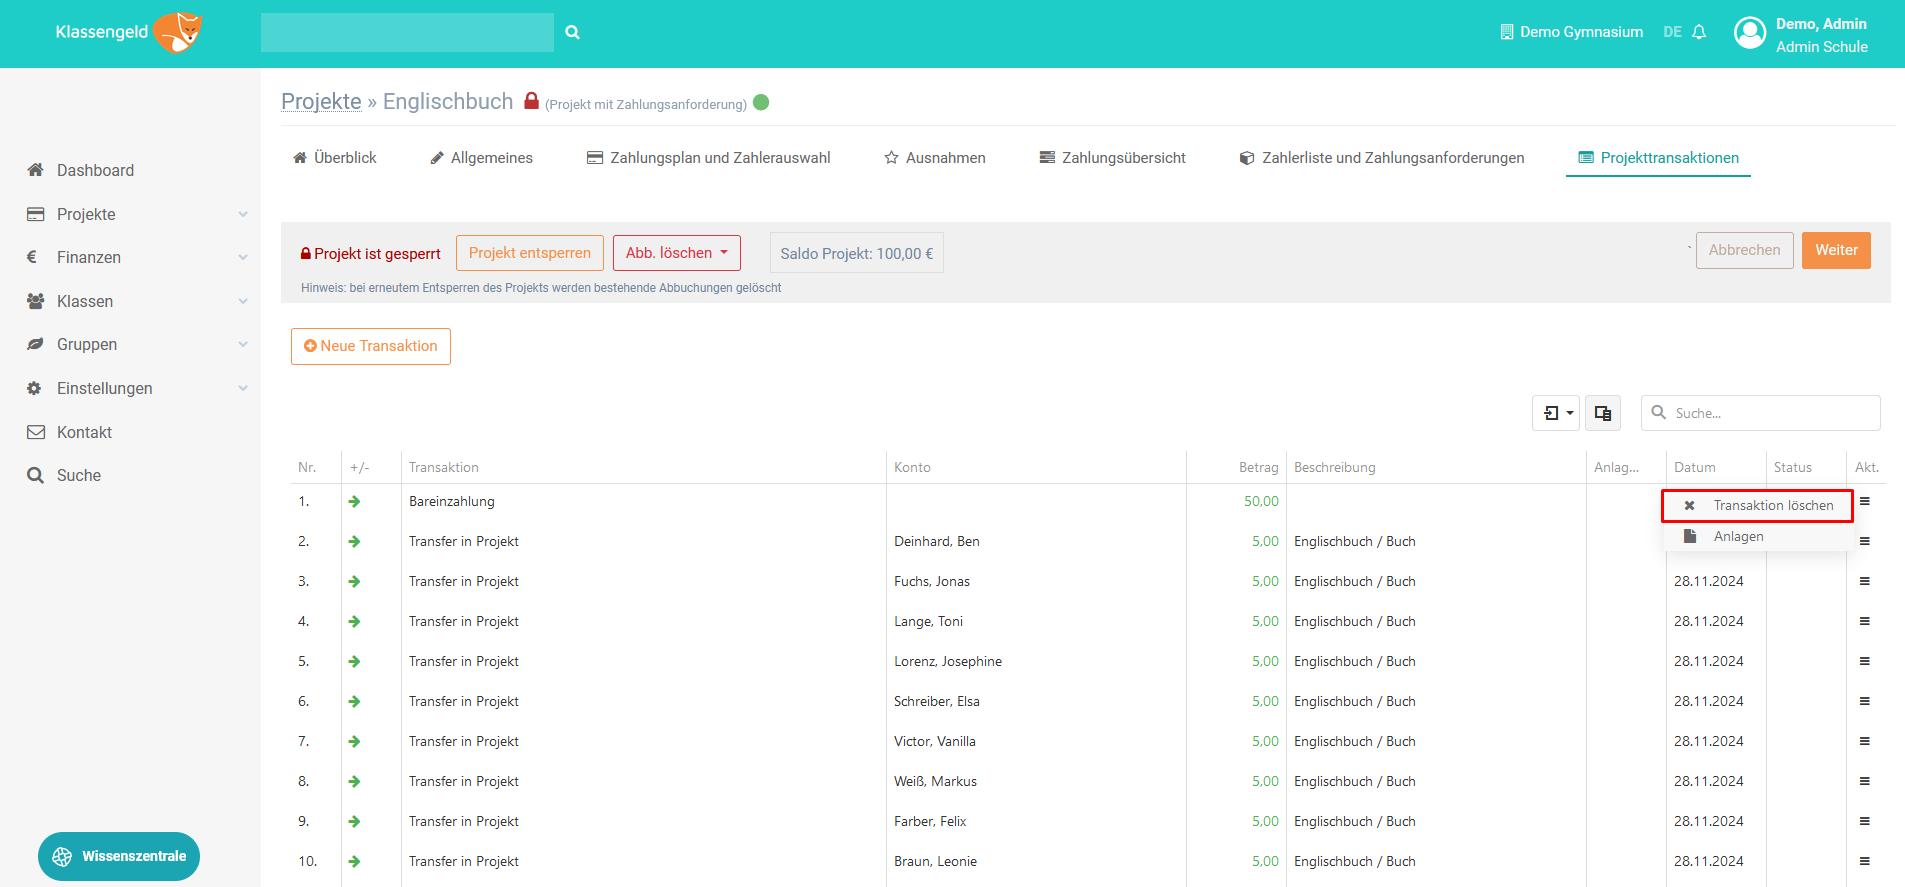Expand the Projekte sidebar submenu
This screenshot has width=1905, height=887.
coord(243,214)
